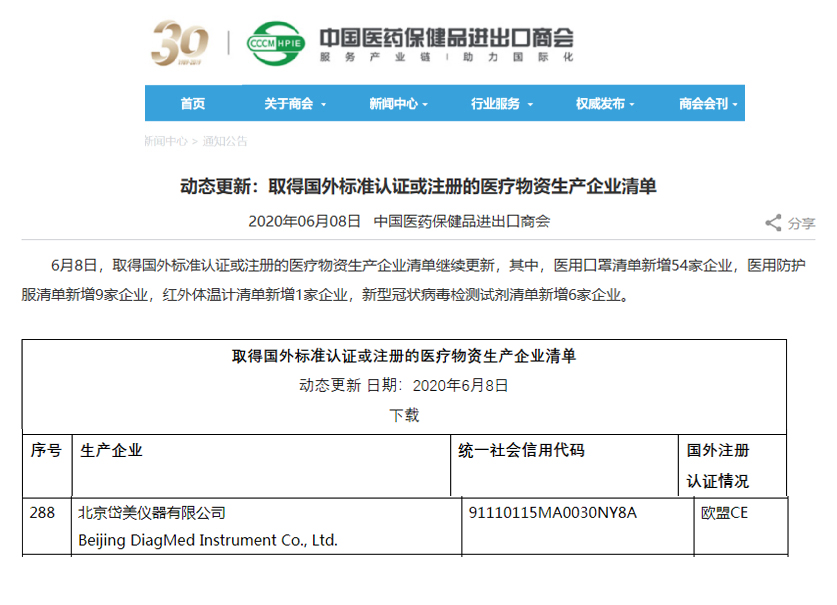Select the publisher name beside the date
Viewport: 837px width, 605px height.
point(462,221)
